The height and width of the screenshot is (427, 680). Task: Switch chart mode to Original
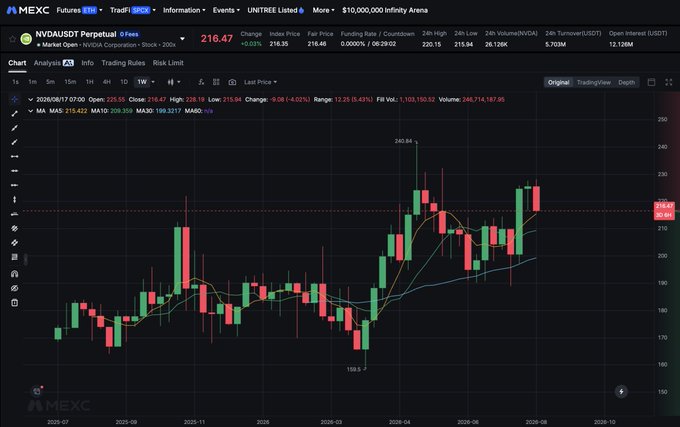pos(558,82)
